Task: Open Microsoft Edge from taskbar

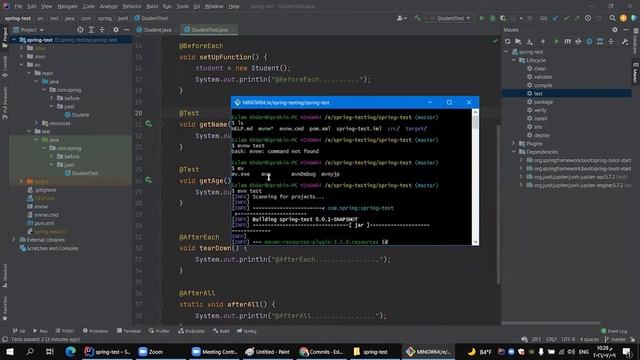Action: (x=70, y=351)
